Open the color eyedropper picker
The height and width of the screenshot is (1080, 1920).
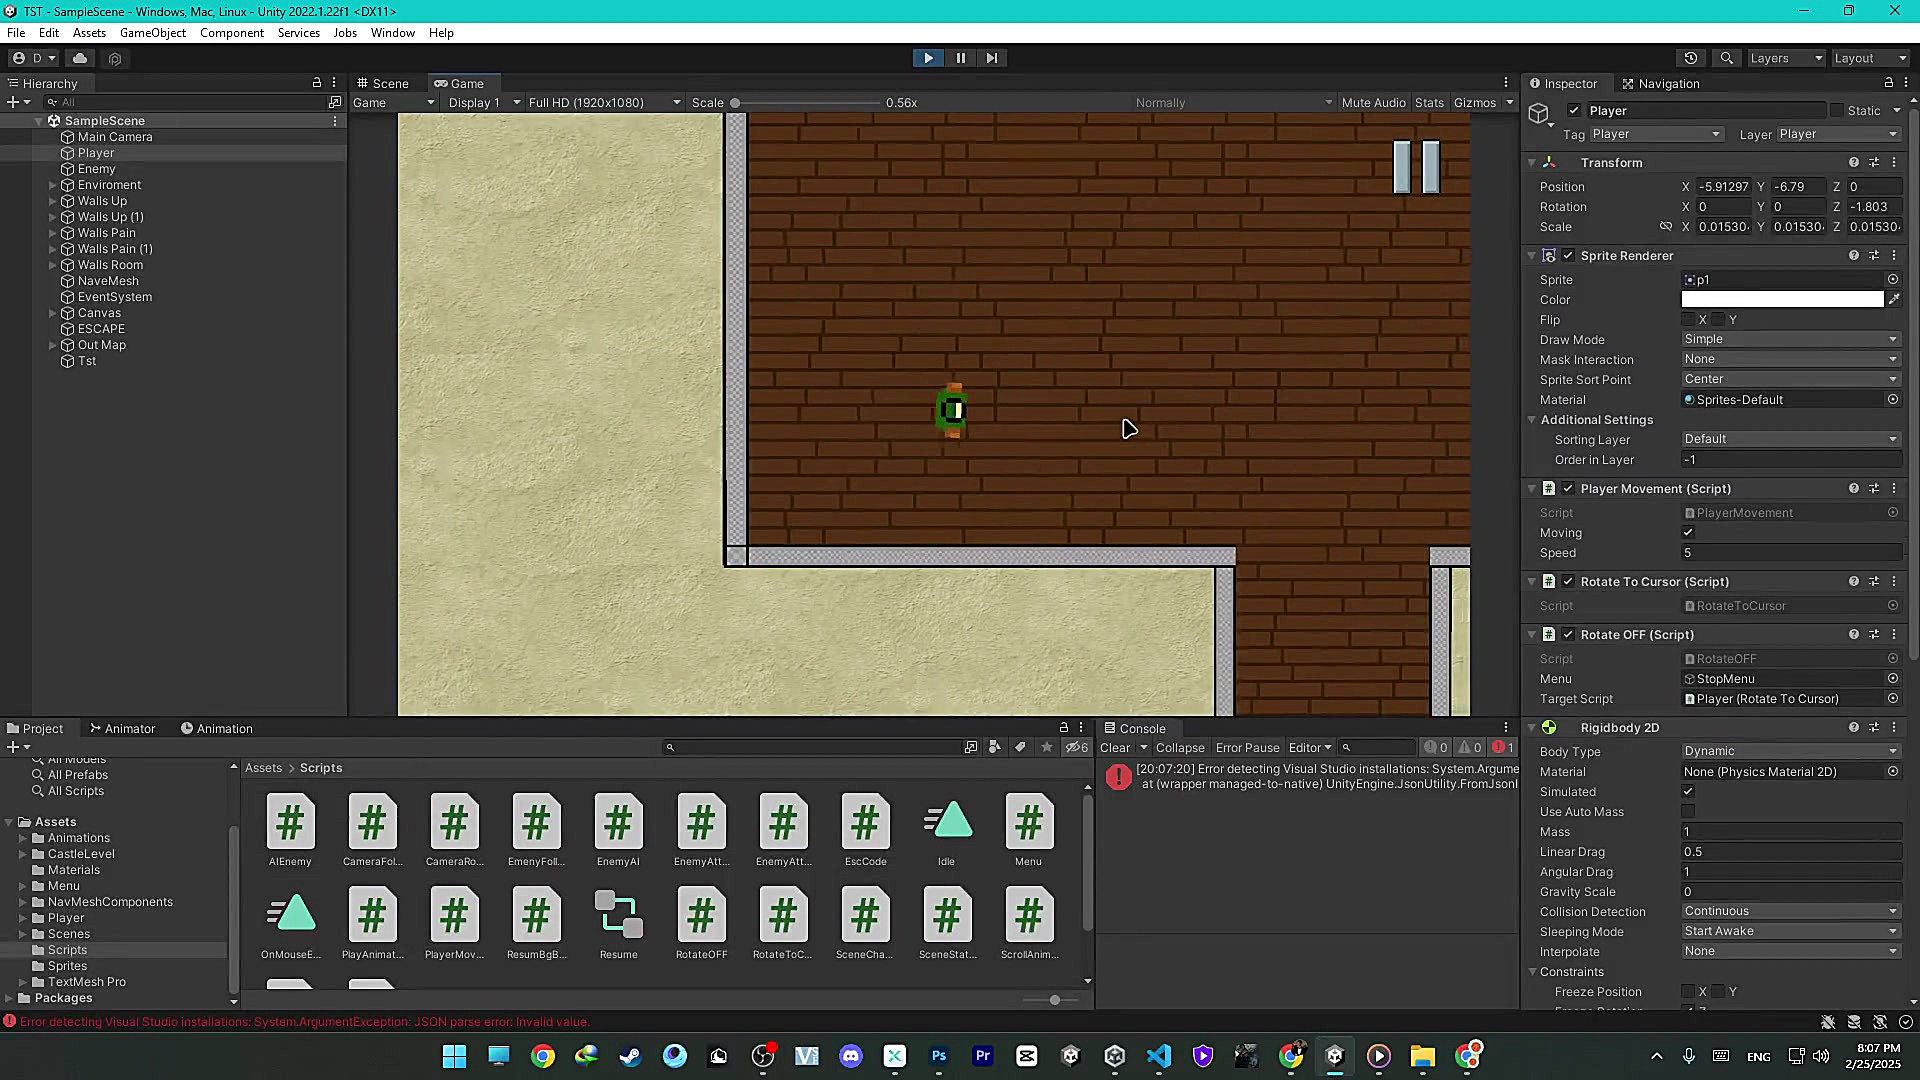(1893, 300)
